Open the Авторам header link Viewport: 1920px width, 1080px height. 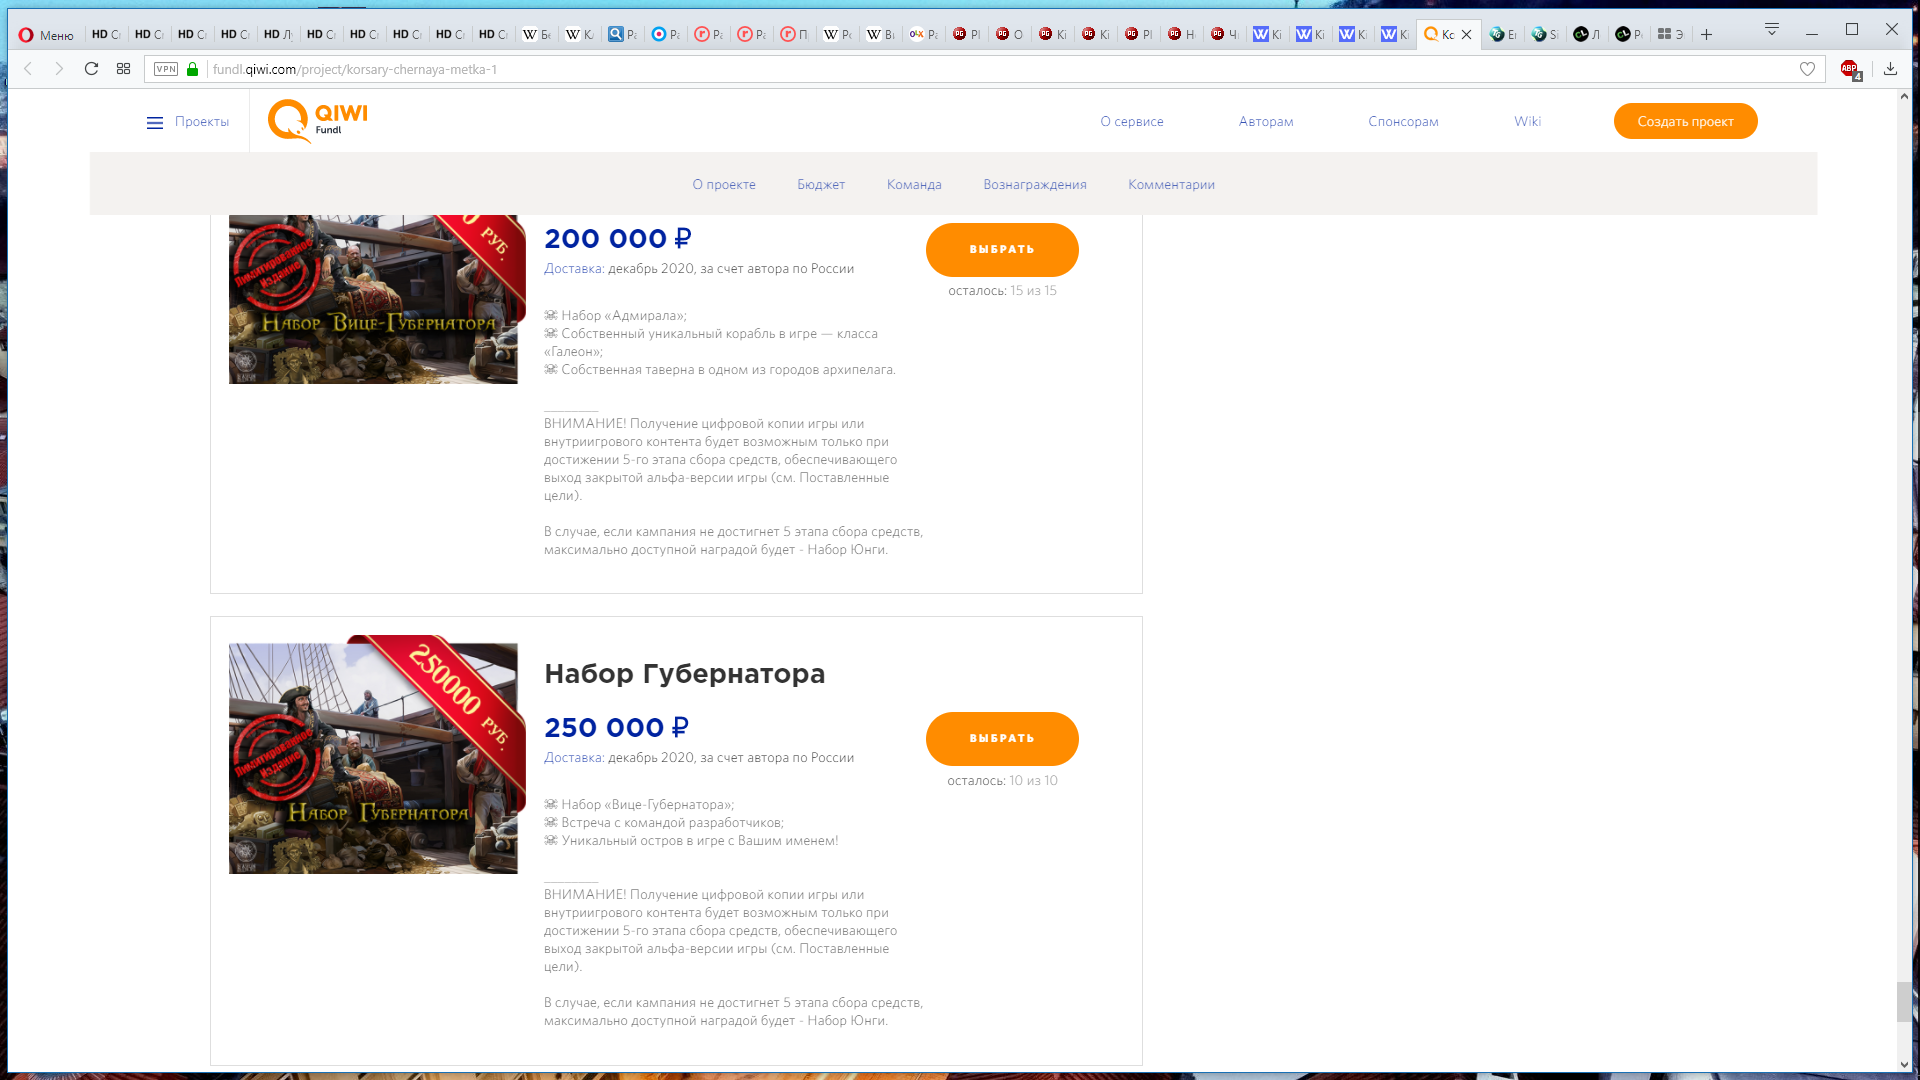(x=1266, y=121)
